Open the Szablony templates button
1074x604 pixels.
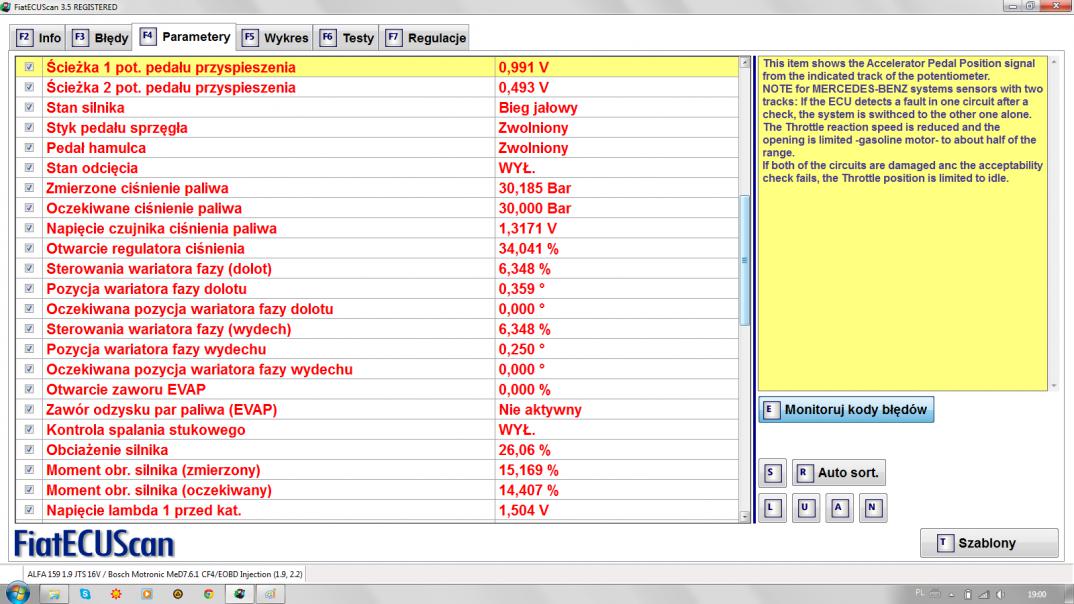point(989,543)
